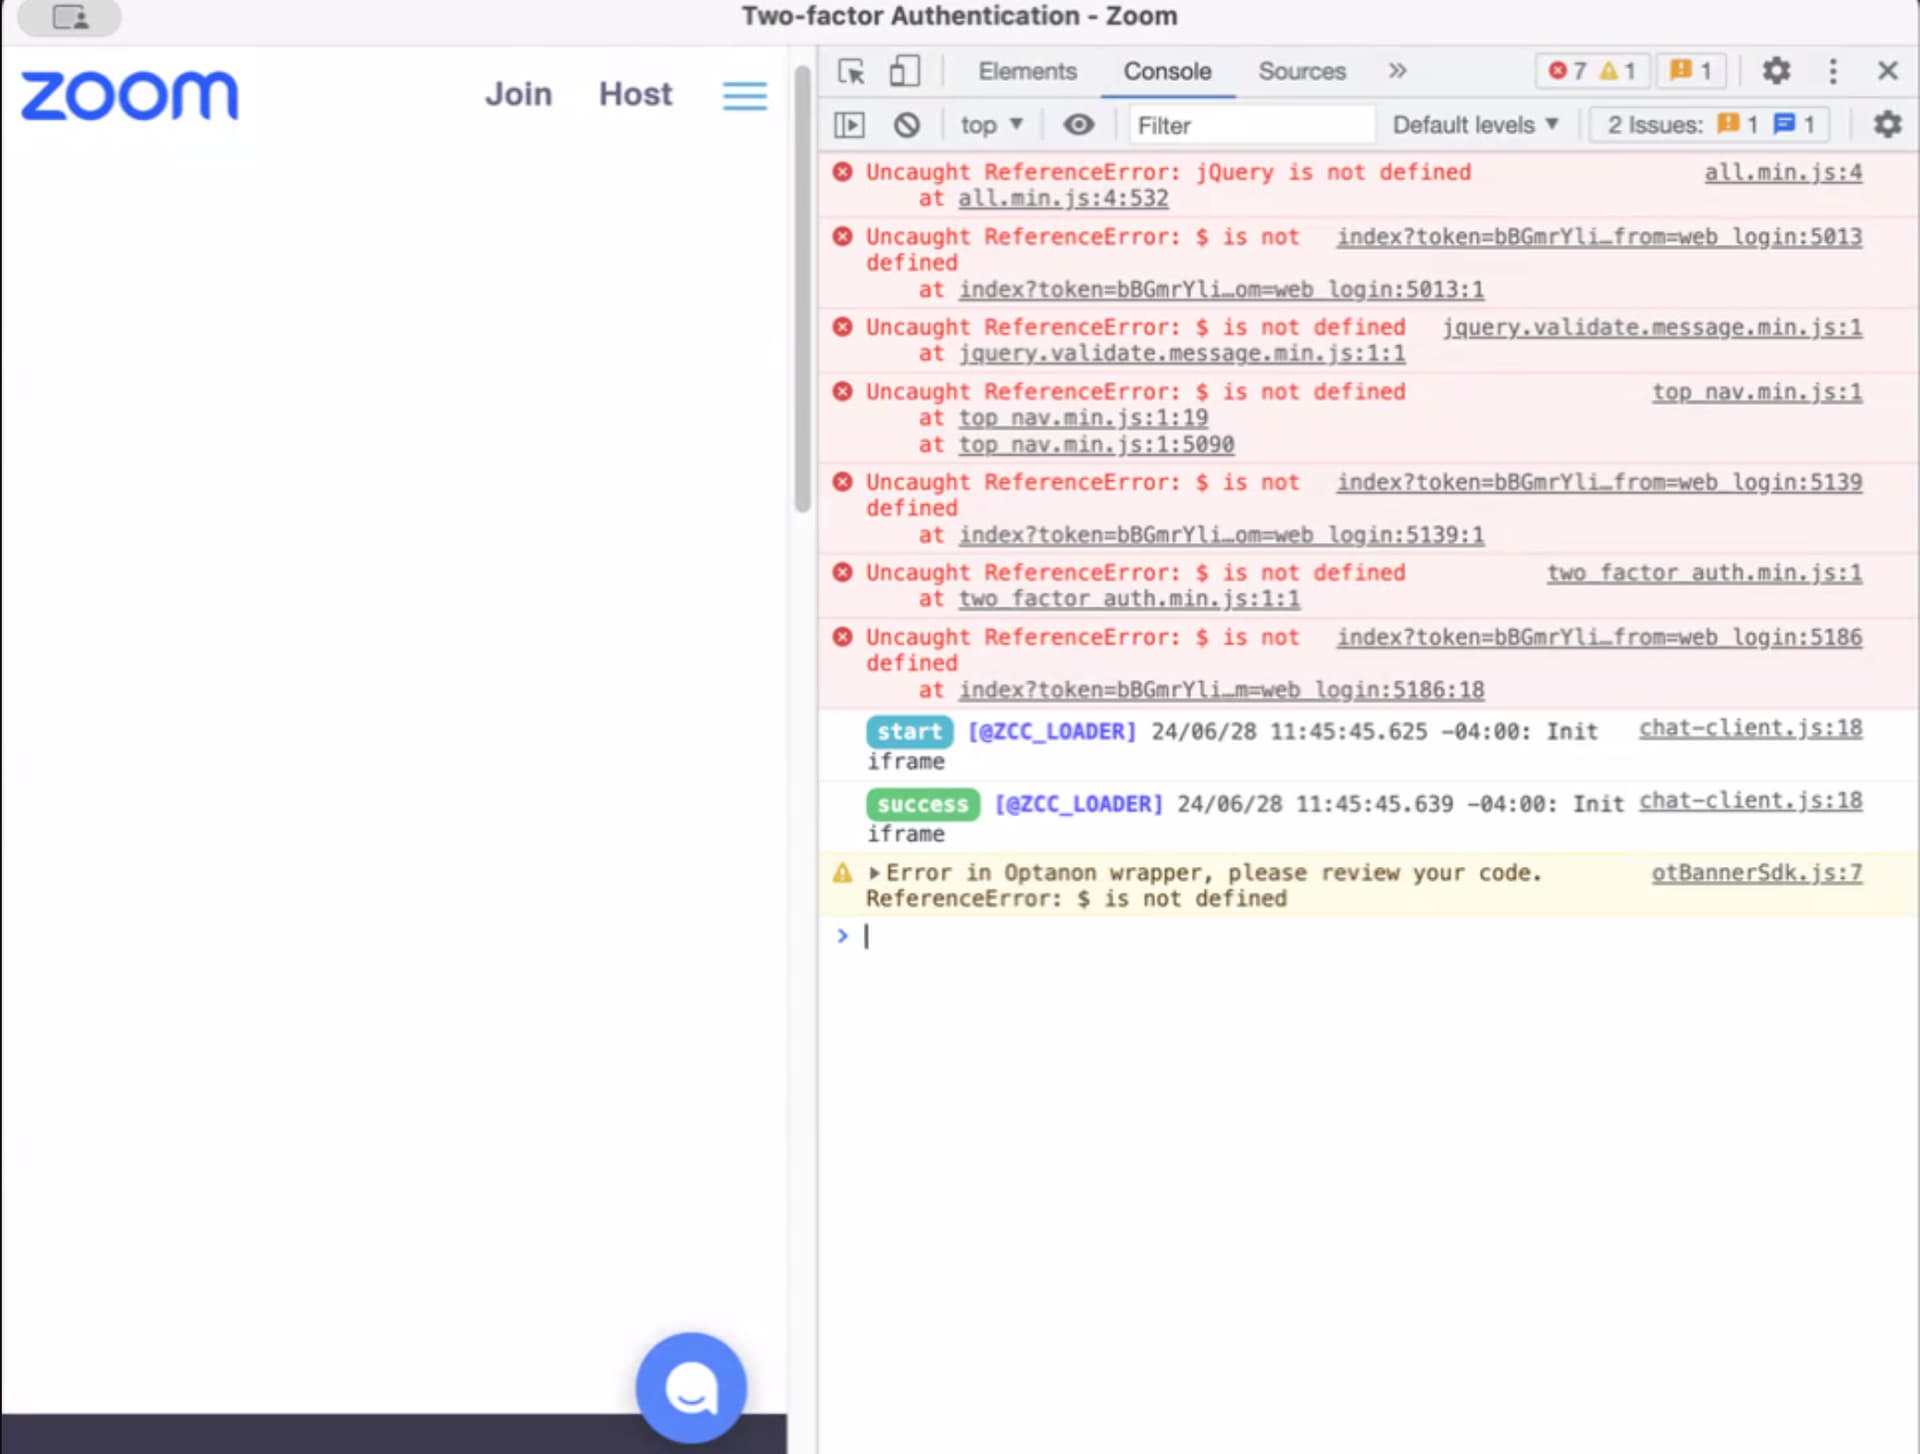Toggle the console sidebar panel icon
The height and width of the screenshot is (1454, 1920).
(849, 125)
